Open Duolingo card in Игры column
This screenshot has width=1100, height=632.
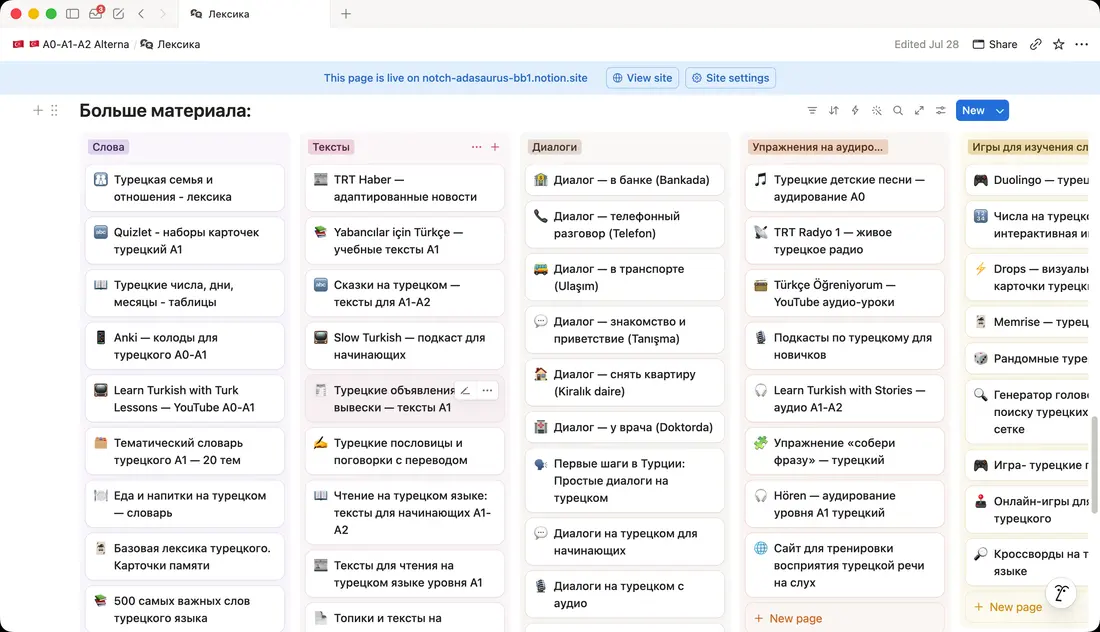click(1028, 180)
